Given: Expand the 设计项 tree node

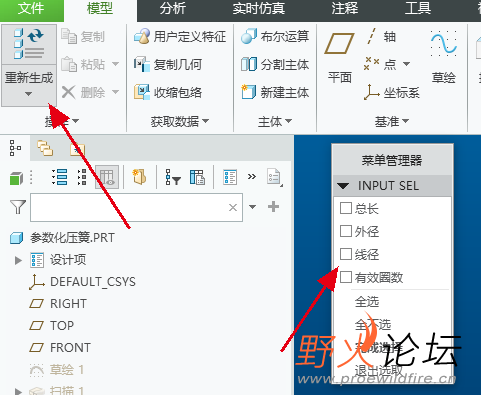Looking at the screenshot, I should point(18,260).
